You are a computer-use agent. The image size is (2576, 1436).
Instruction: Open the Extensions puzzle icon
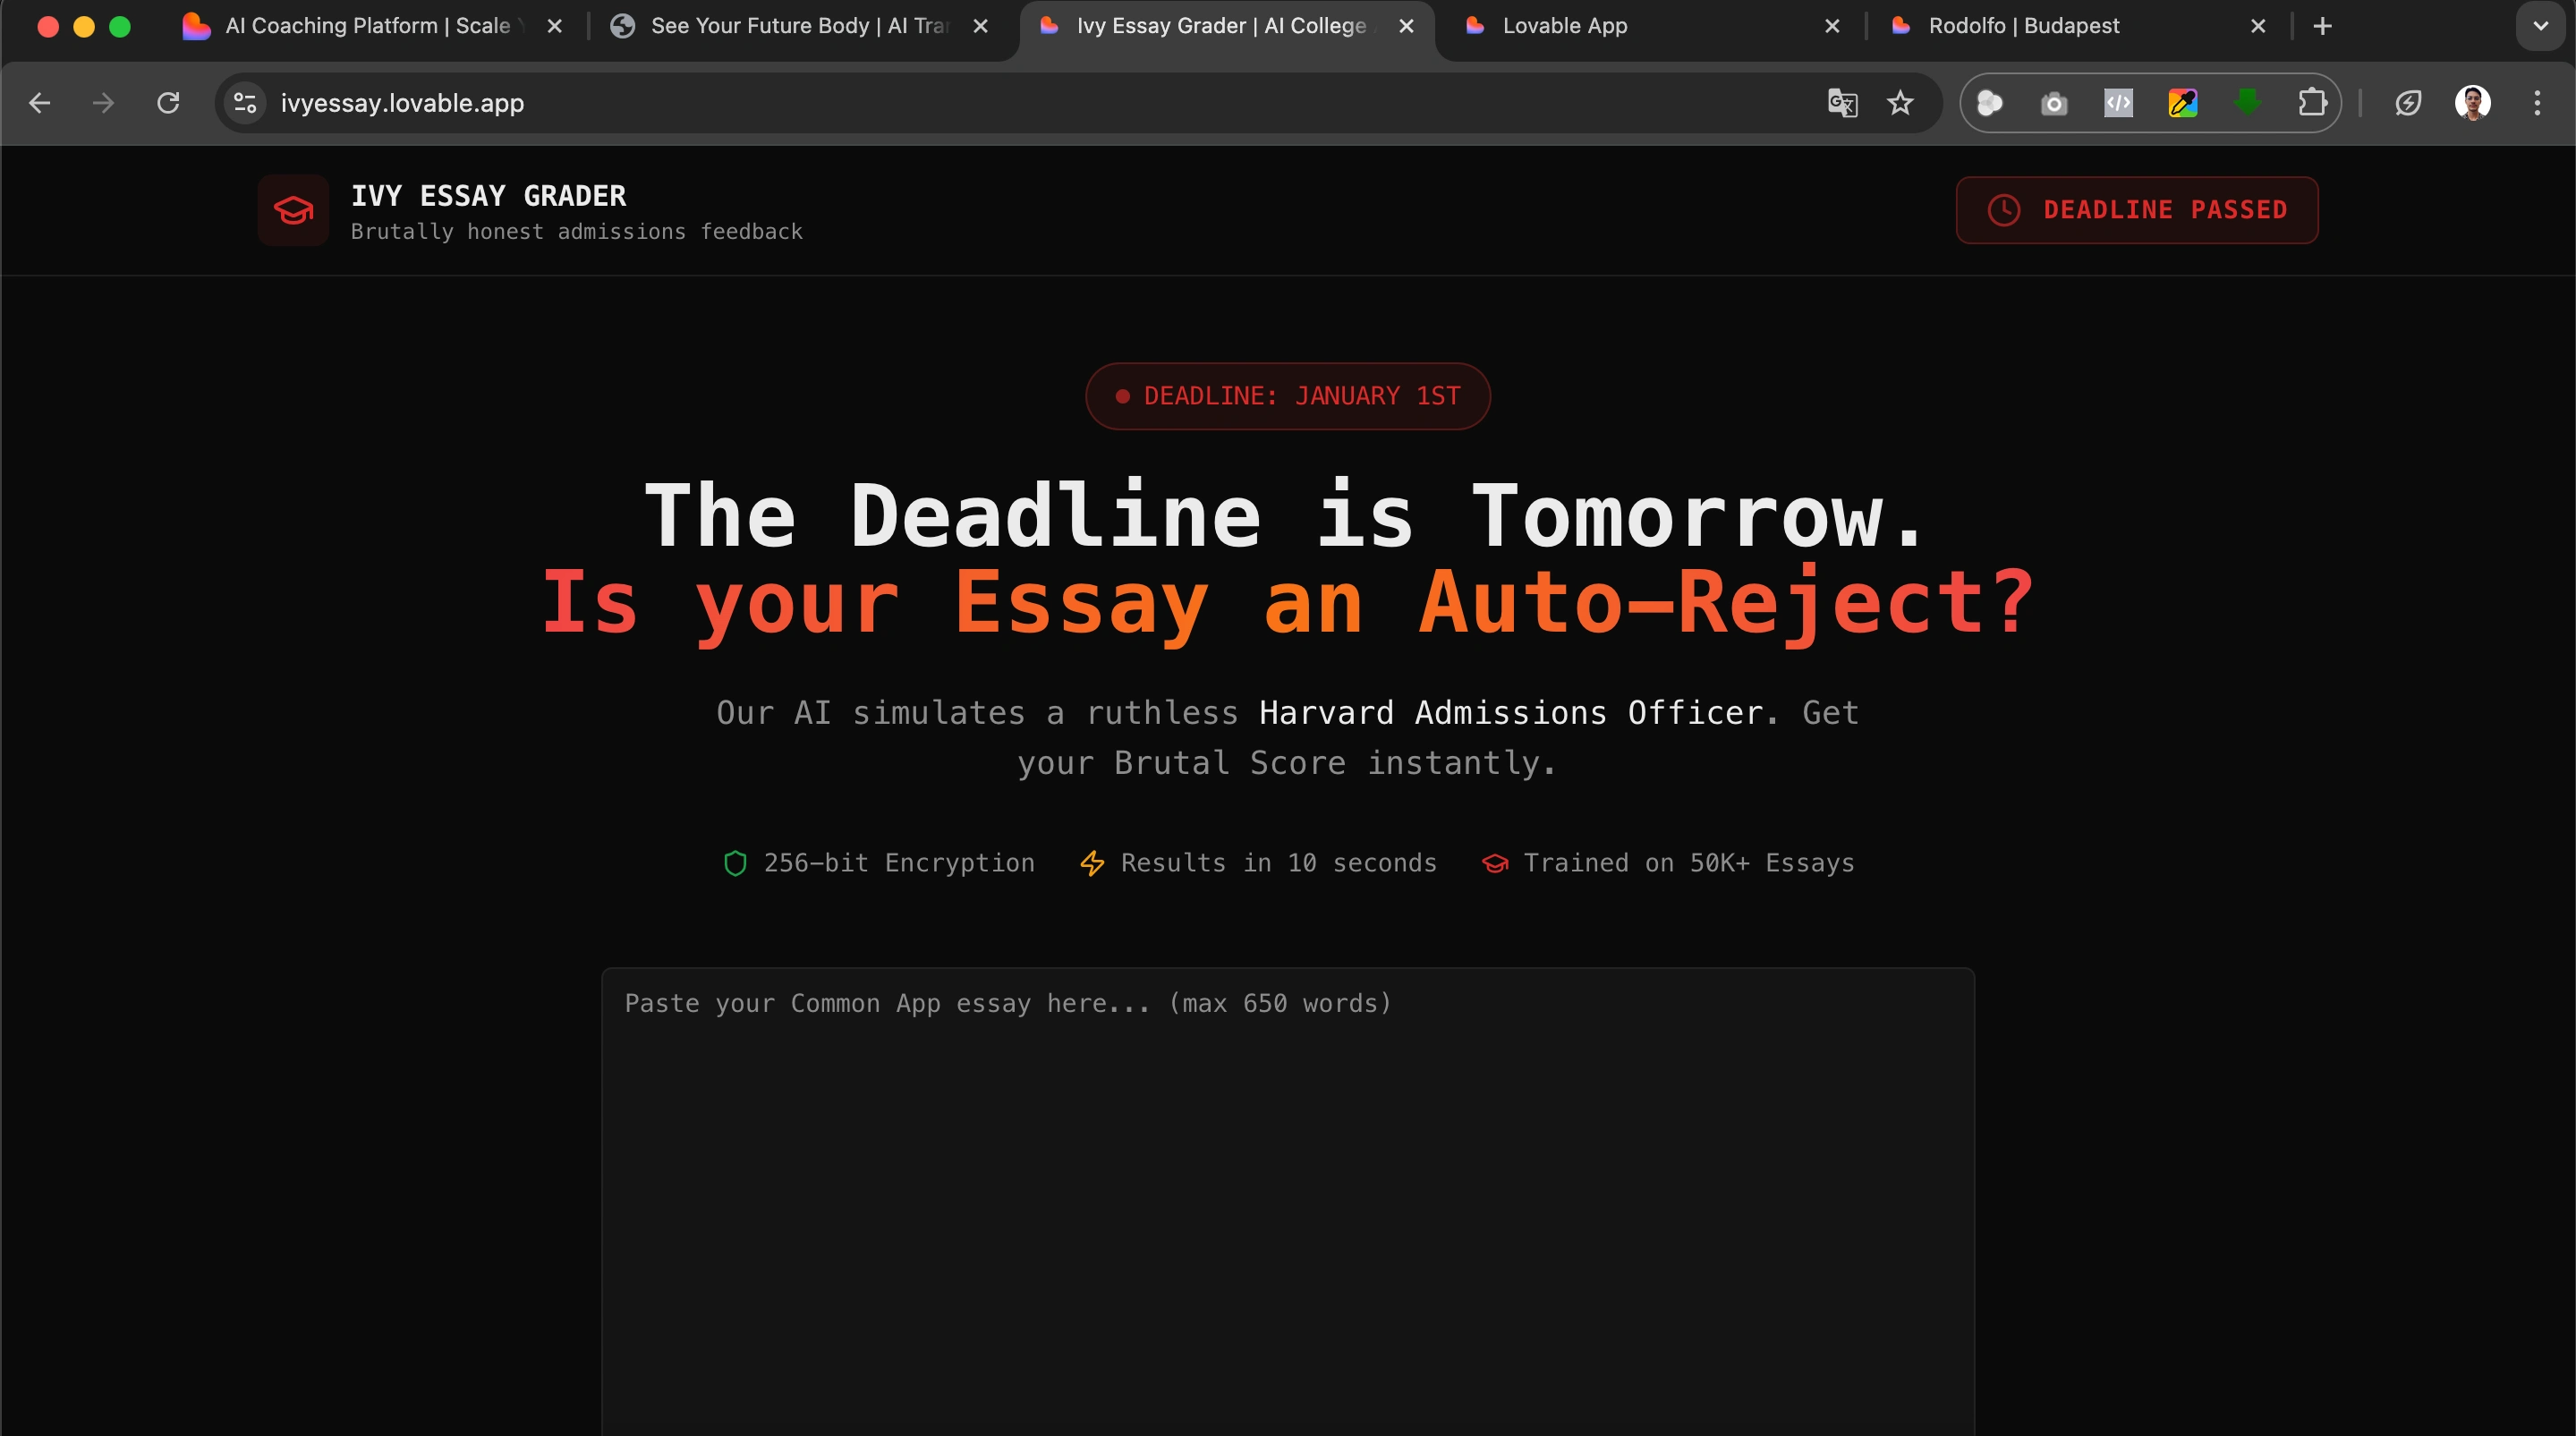coord(2311,103)
